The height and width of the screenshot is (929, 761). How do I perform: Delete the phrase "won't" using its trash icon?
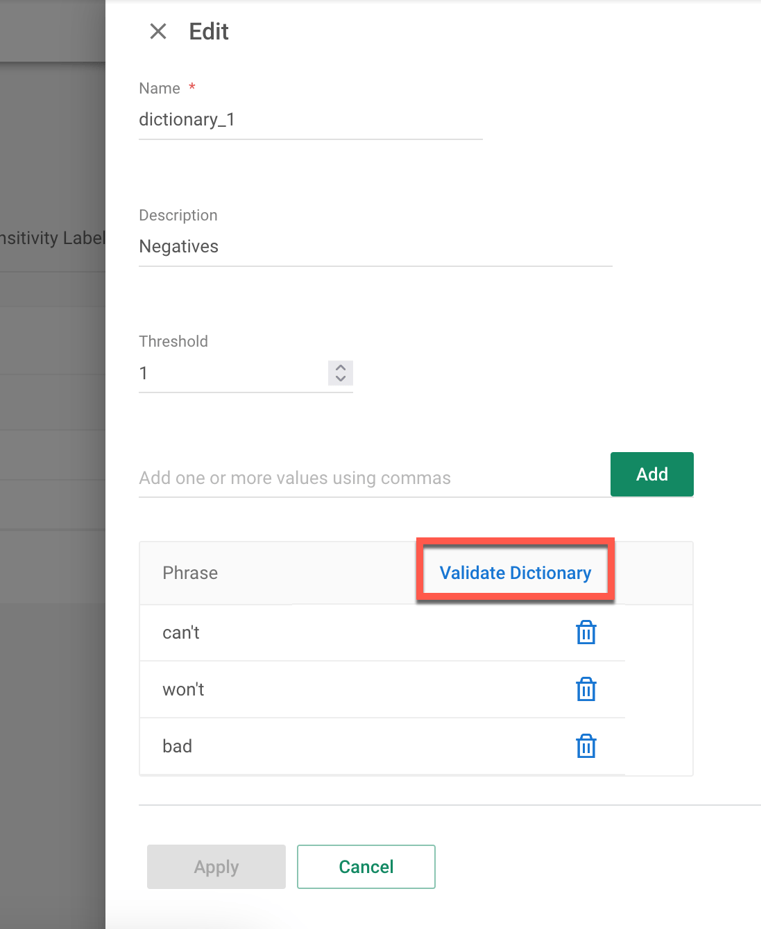[x=586, y=689]
